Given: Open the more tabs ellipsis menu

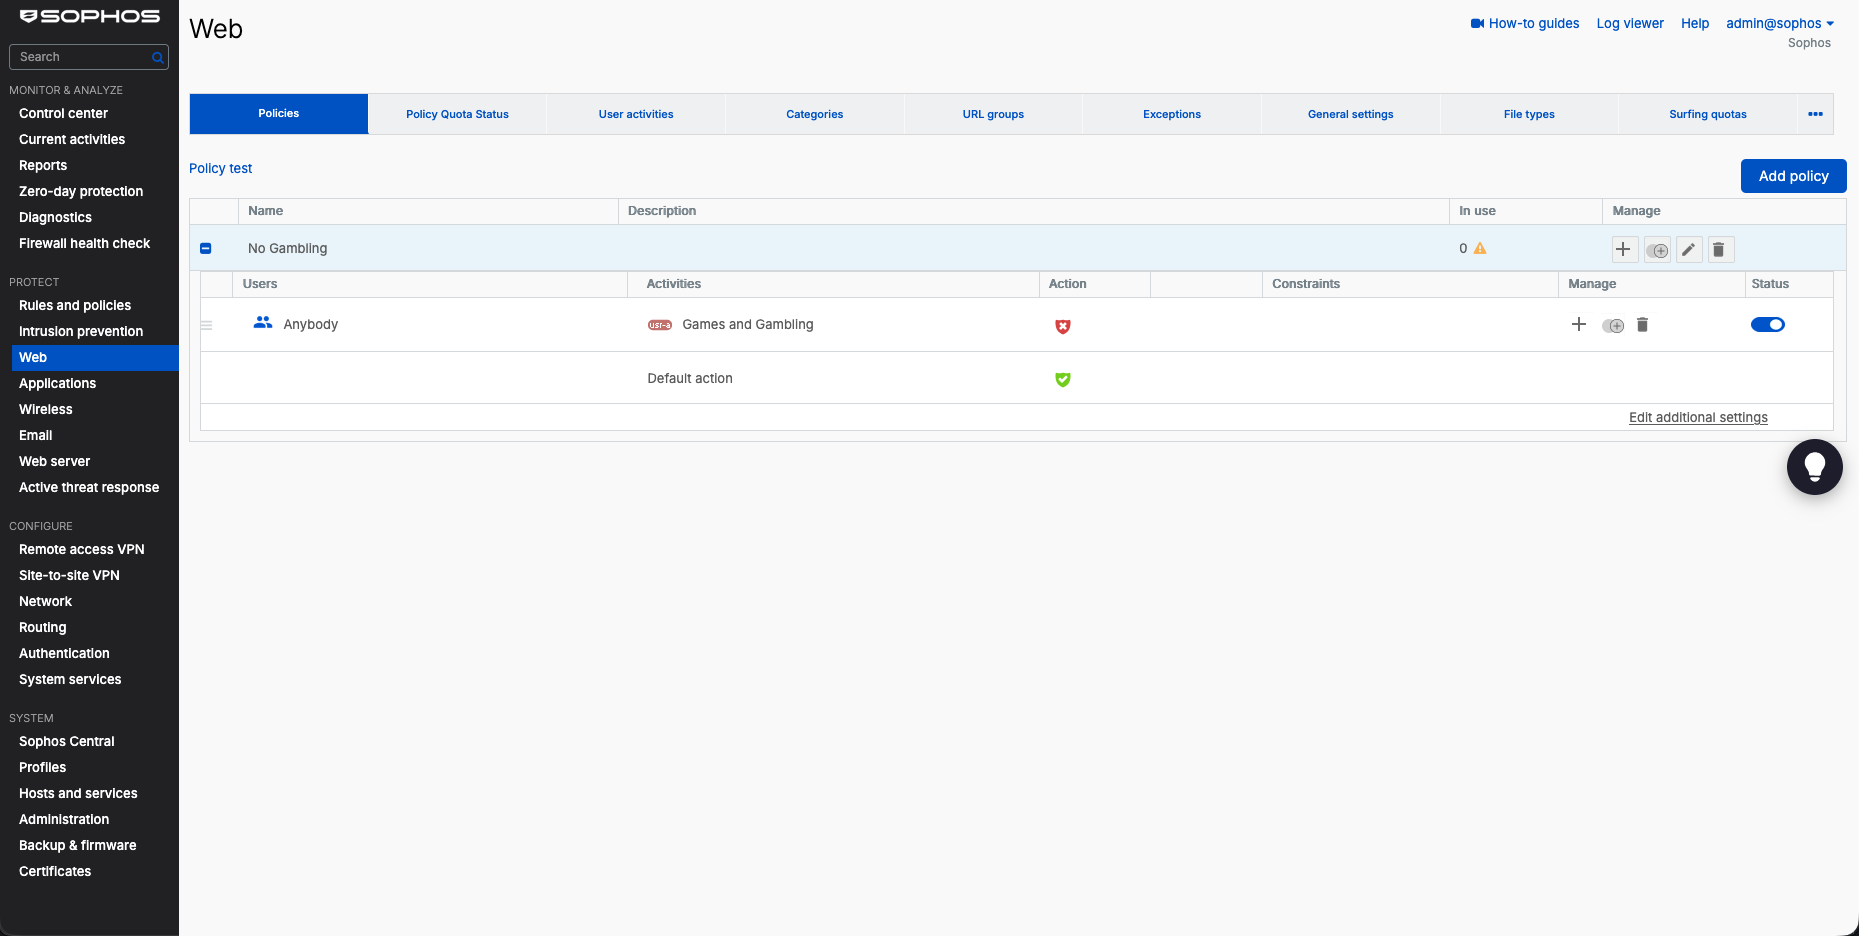Looking at the screenshot, I should point(1815,114).
